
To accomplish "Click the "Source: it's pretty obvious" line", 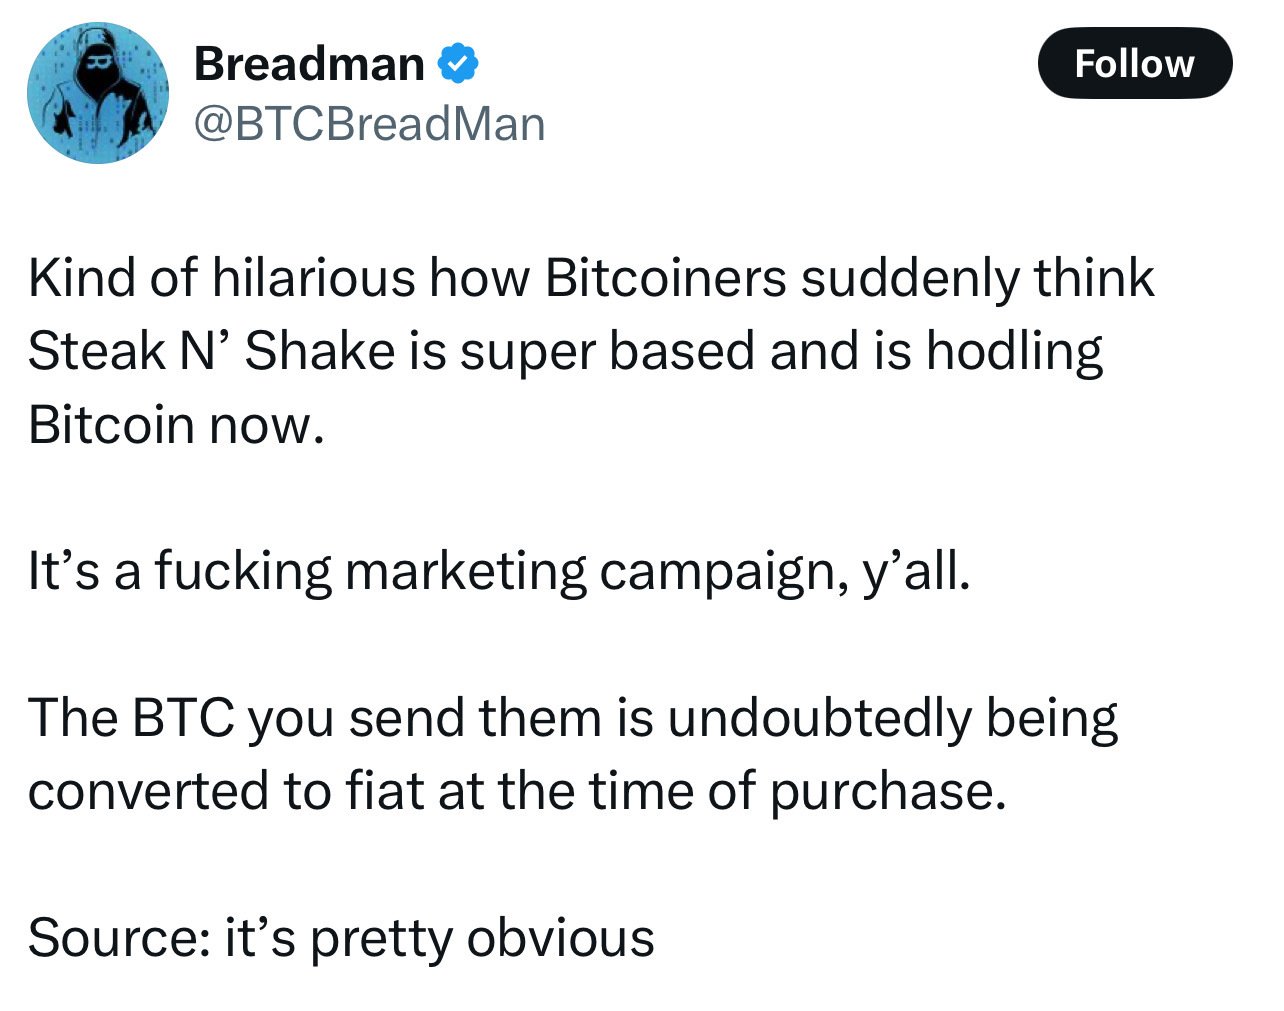I will [x=341, y=941].
